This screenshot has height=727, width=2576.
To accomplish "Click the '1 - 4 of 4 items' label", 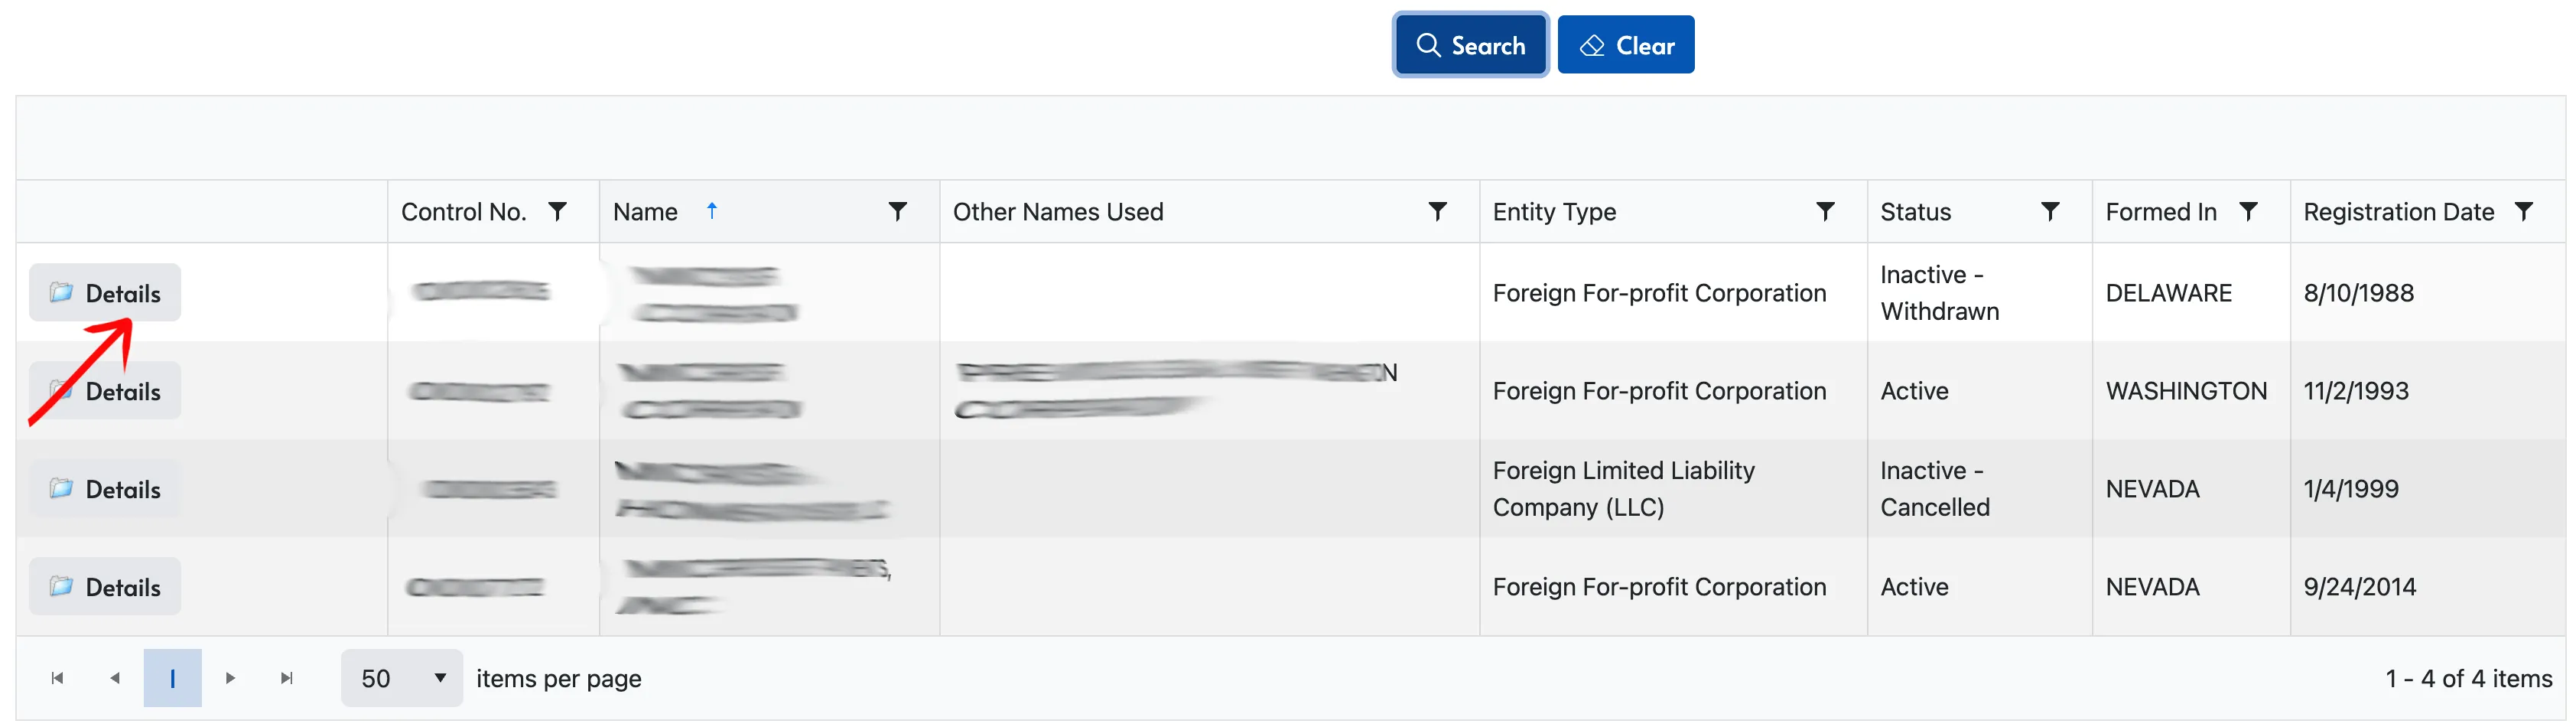I will coord(2469,679).
